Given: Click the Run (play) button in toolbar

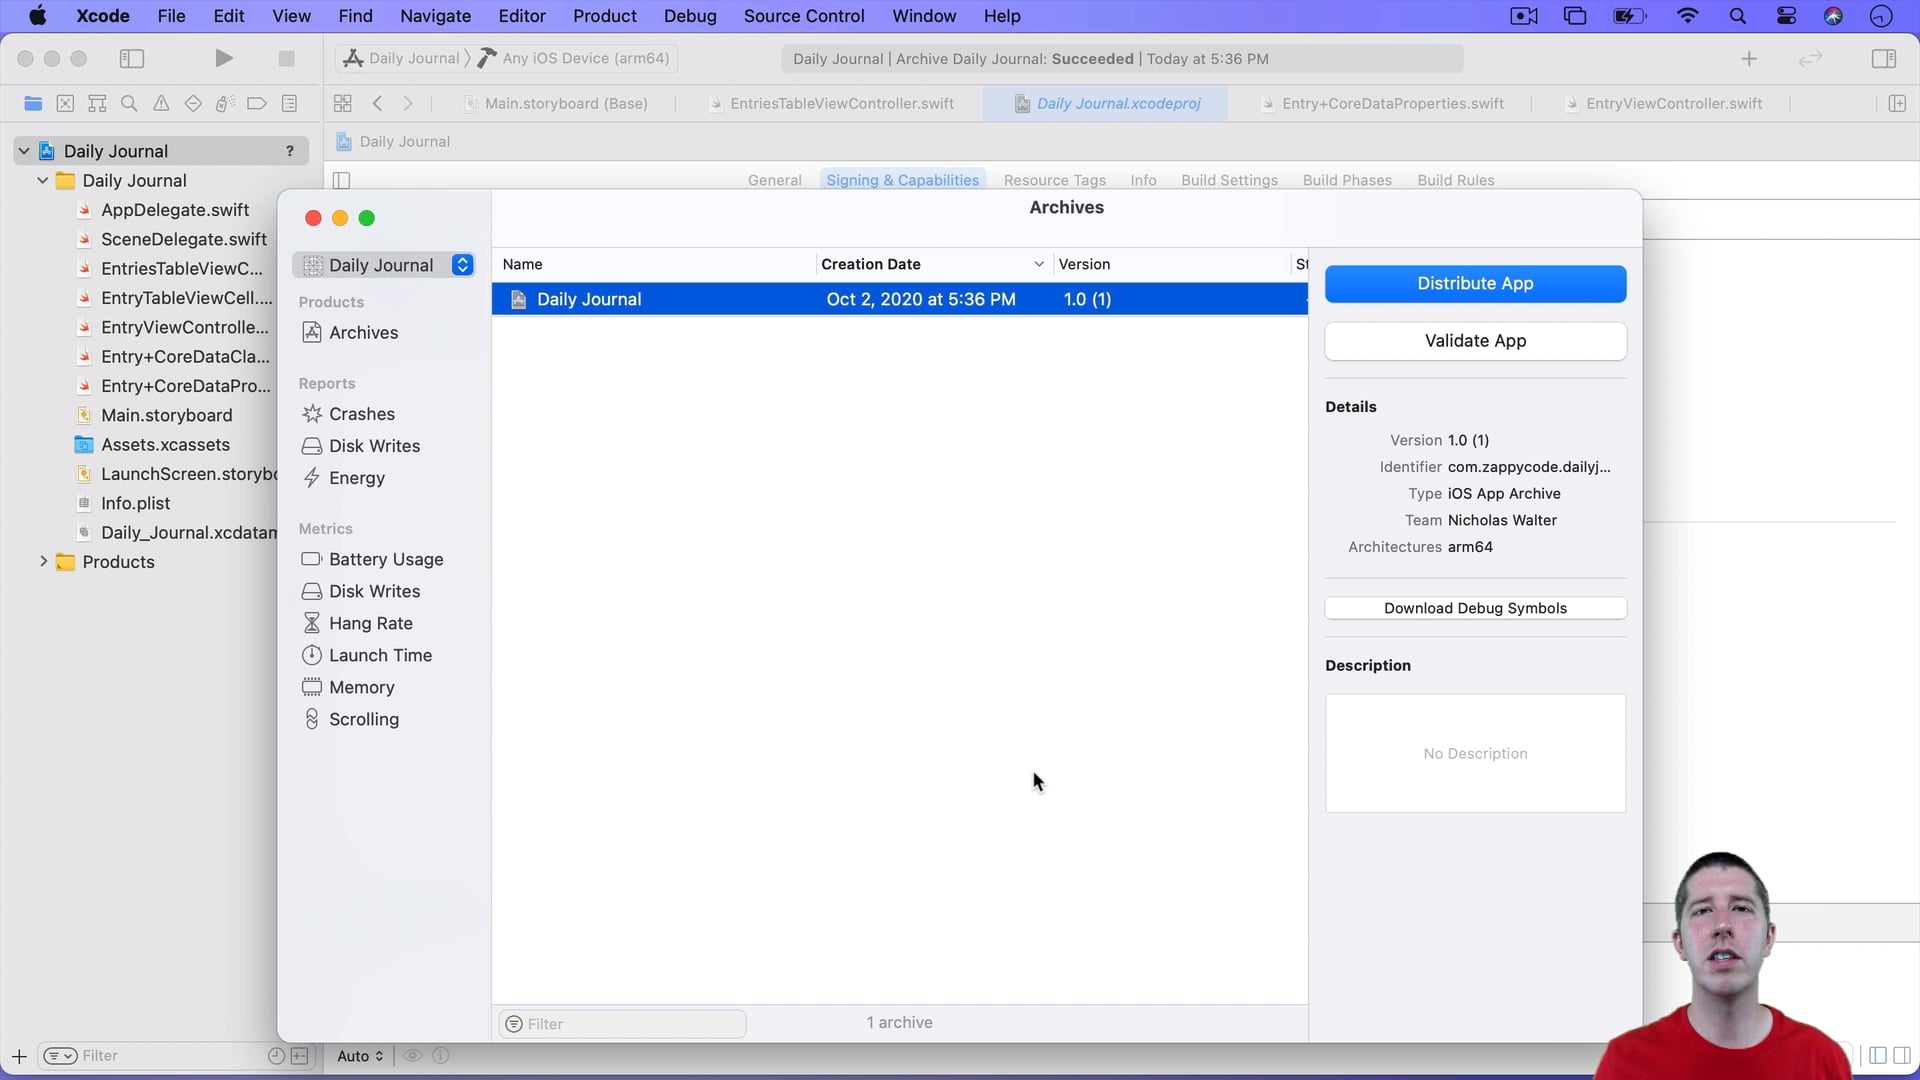Looking at the screenshot, I should pyautogui.click(x=224, y=59).
